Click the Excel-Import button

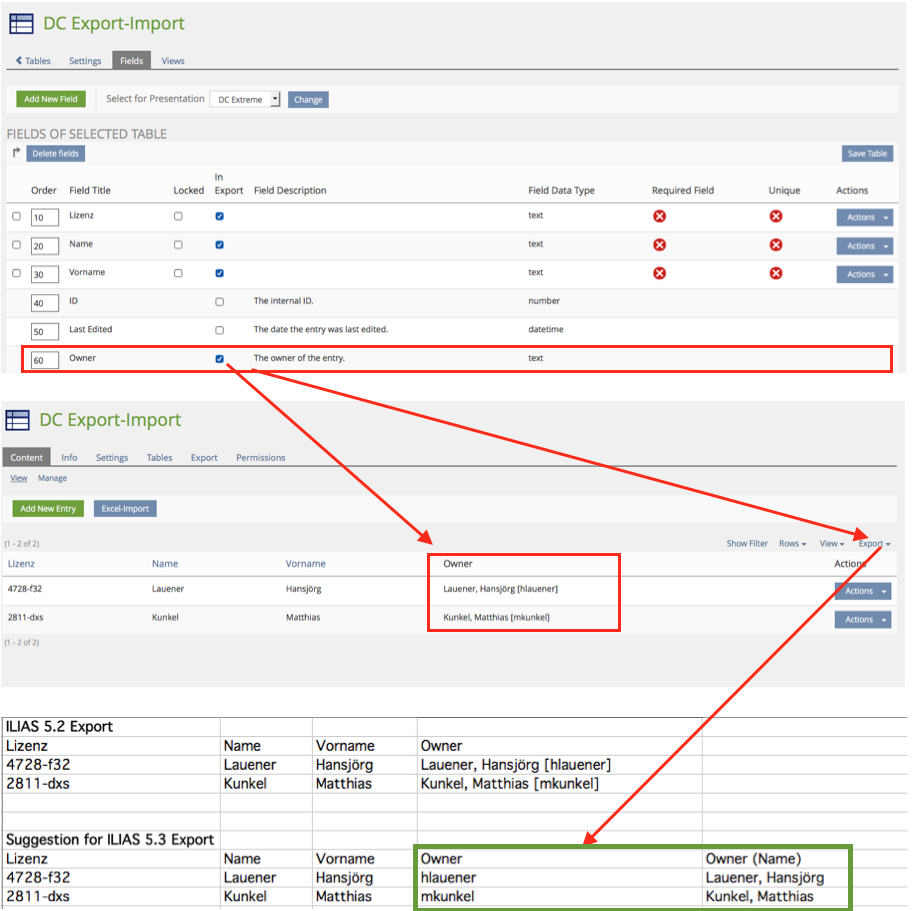tap(126, 509)
